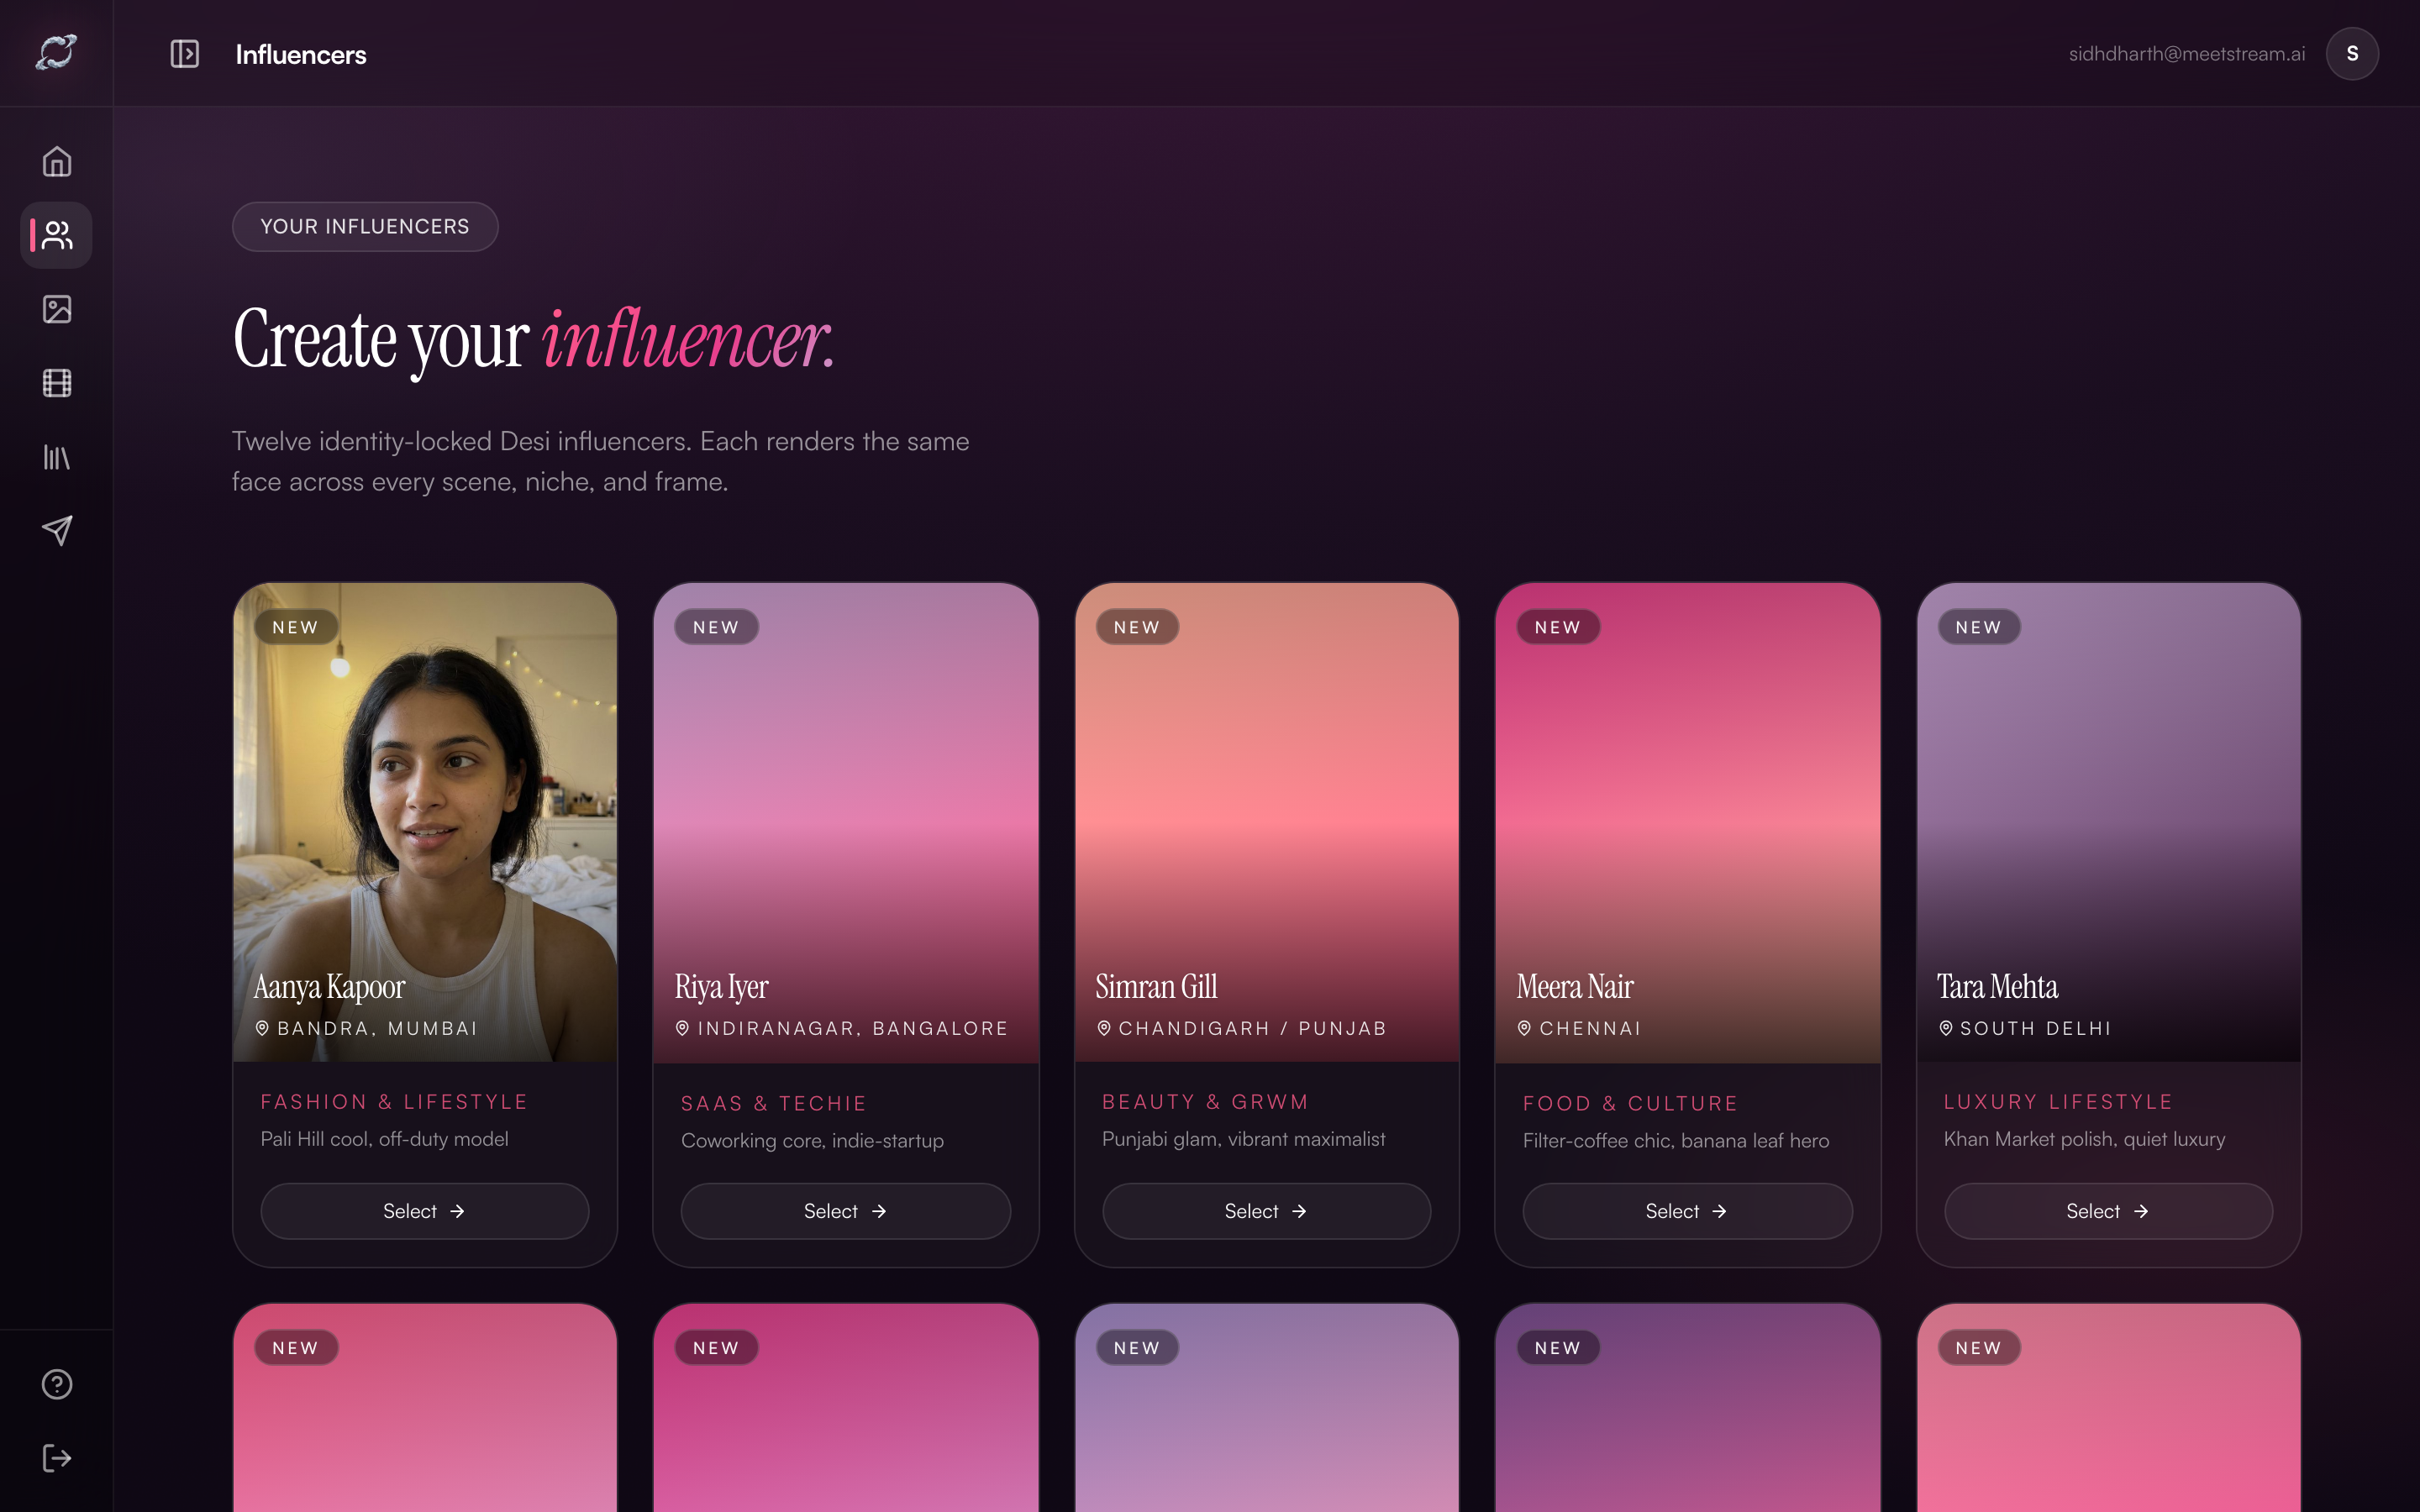
Task: Click the 'LUXURY LIFESTYLE' label
Action: coord(2058,1102)
